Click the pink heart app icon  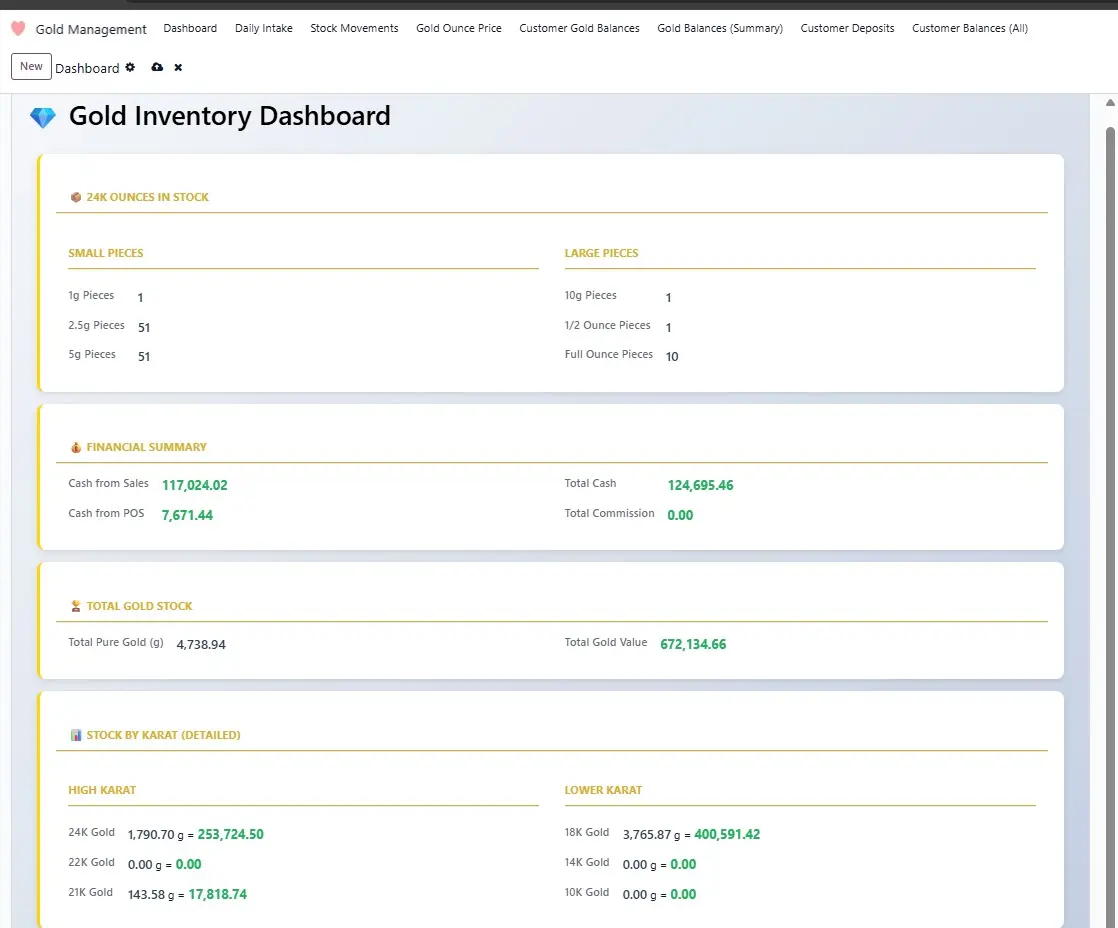click(18, 29)
